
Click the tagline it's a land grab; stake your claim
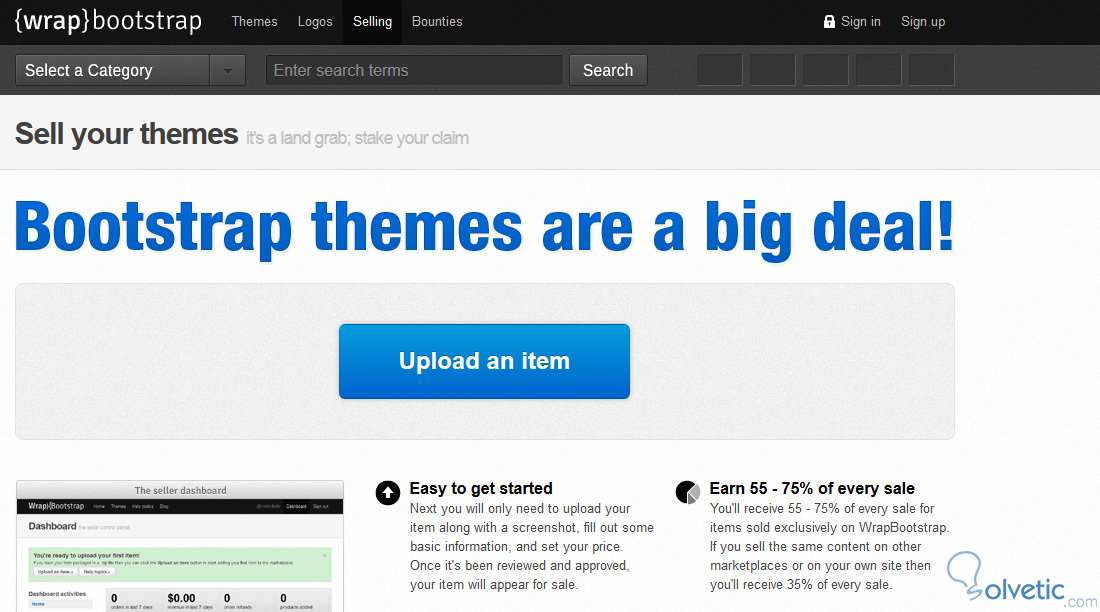[x=358, y=138]
